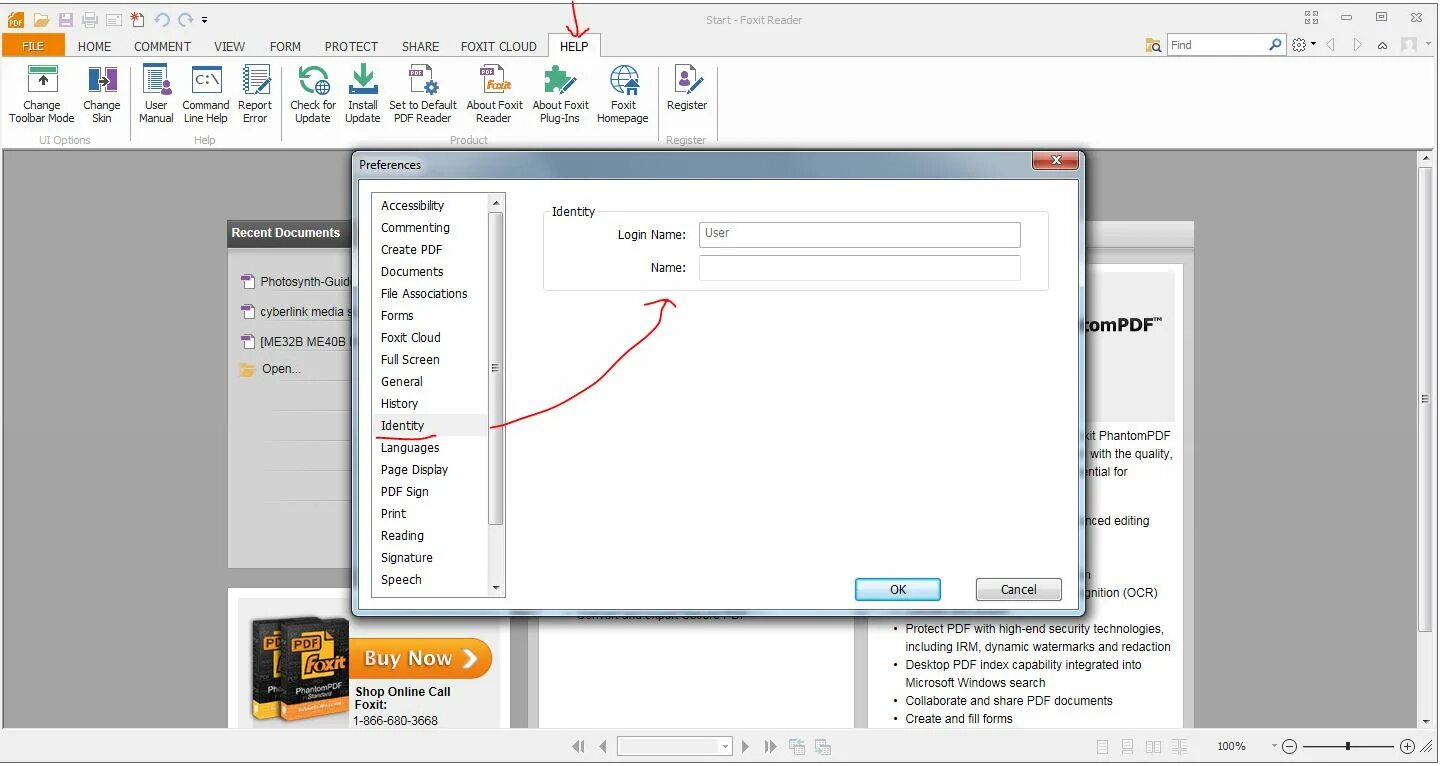The image size is (1442, 766).
Task: Select Accessibility in Preferences list
Action: 412,206
